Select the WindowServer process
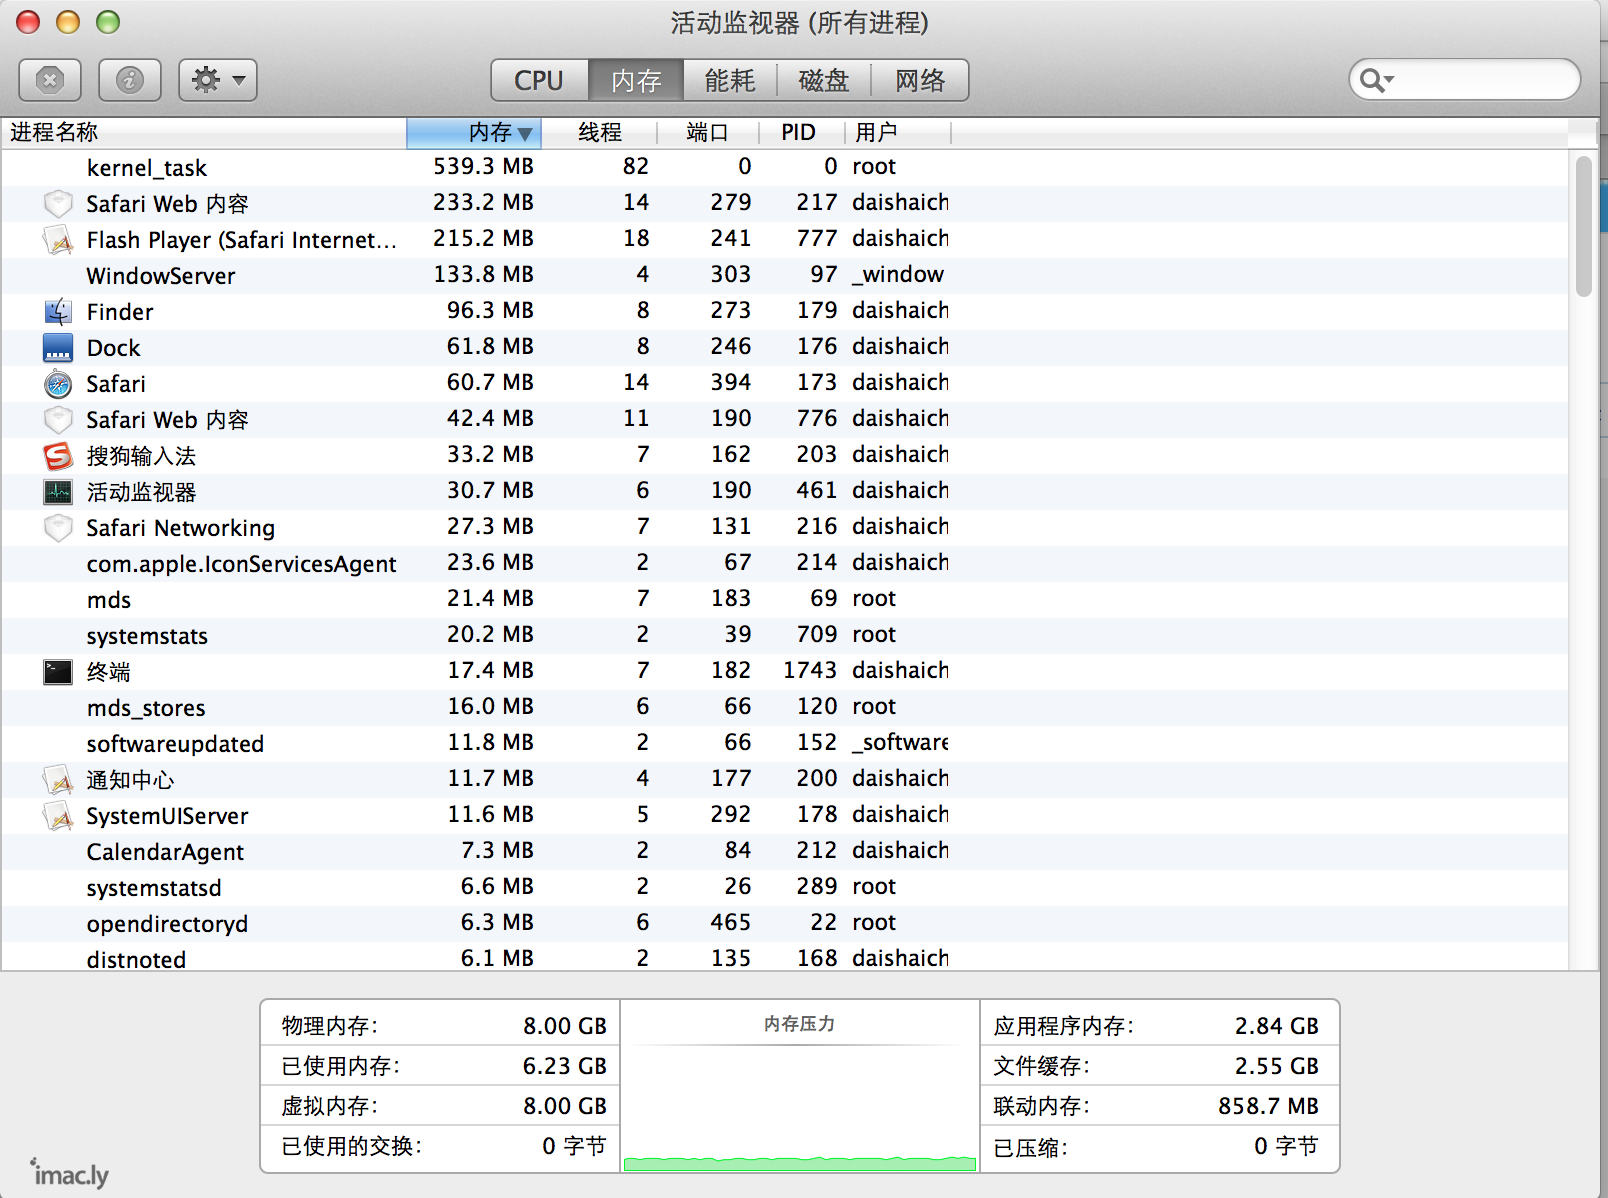This screenshot has width=1608, height=1198. 784,275
